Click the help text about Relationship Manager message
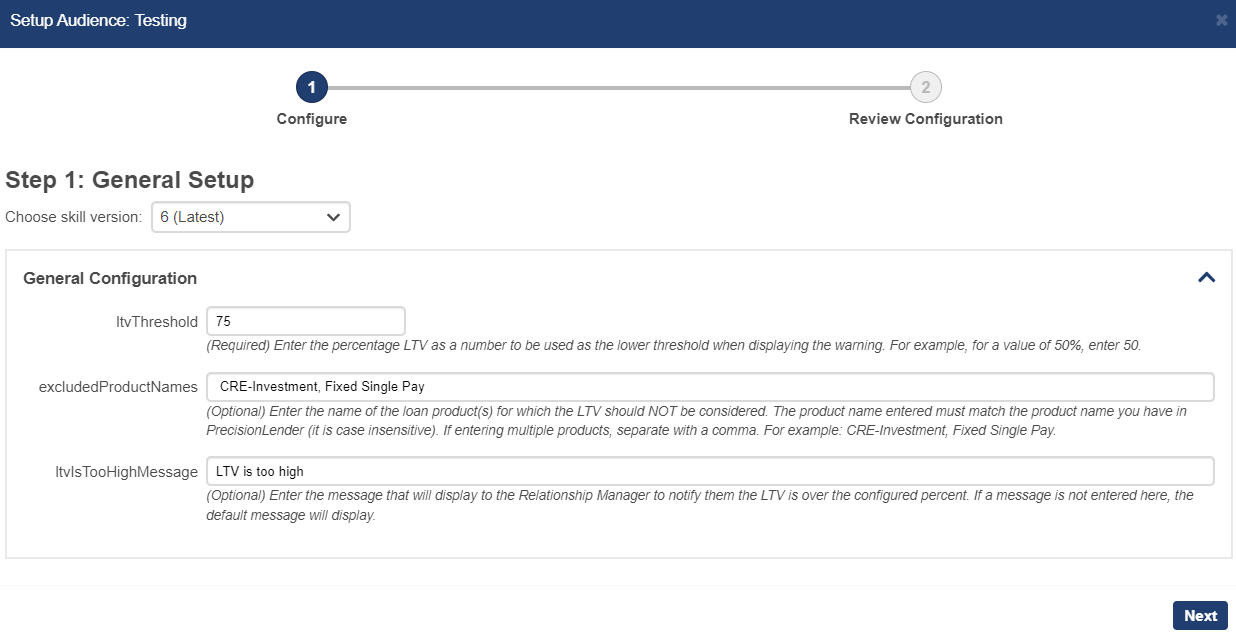 pyautogui.click(x=700, y=505)
